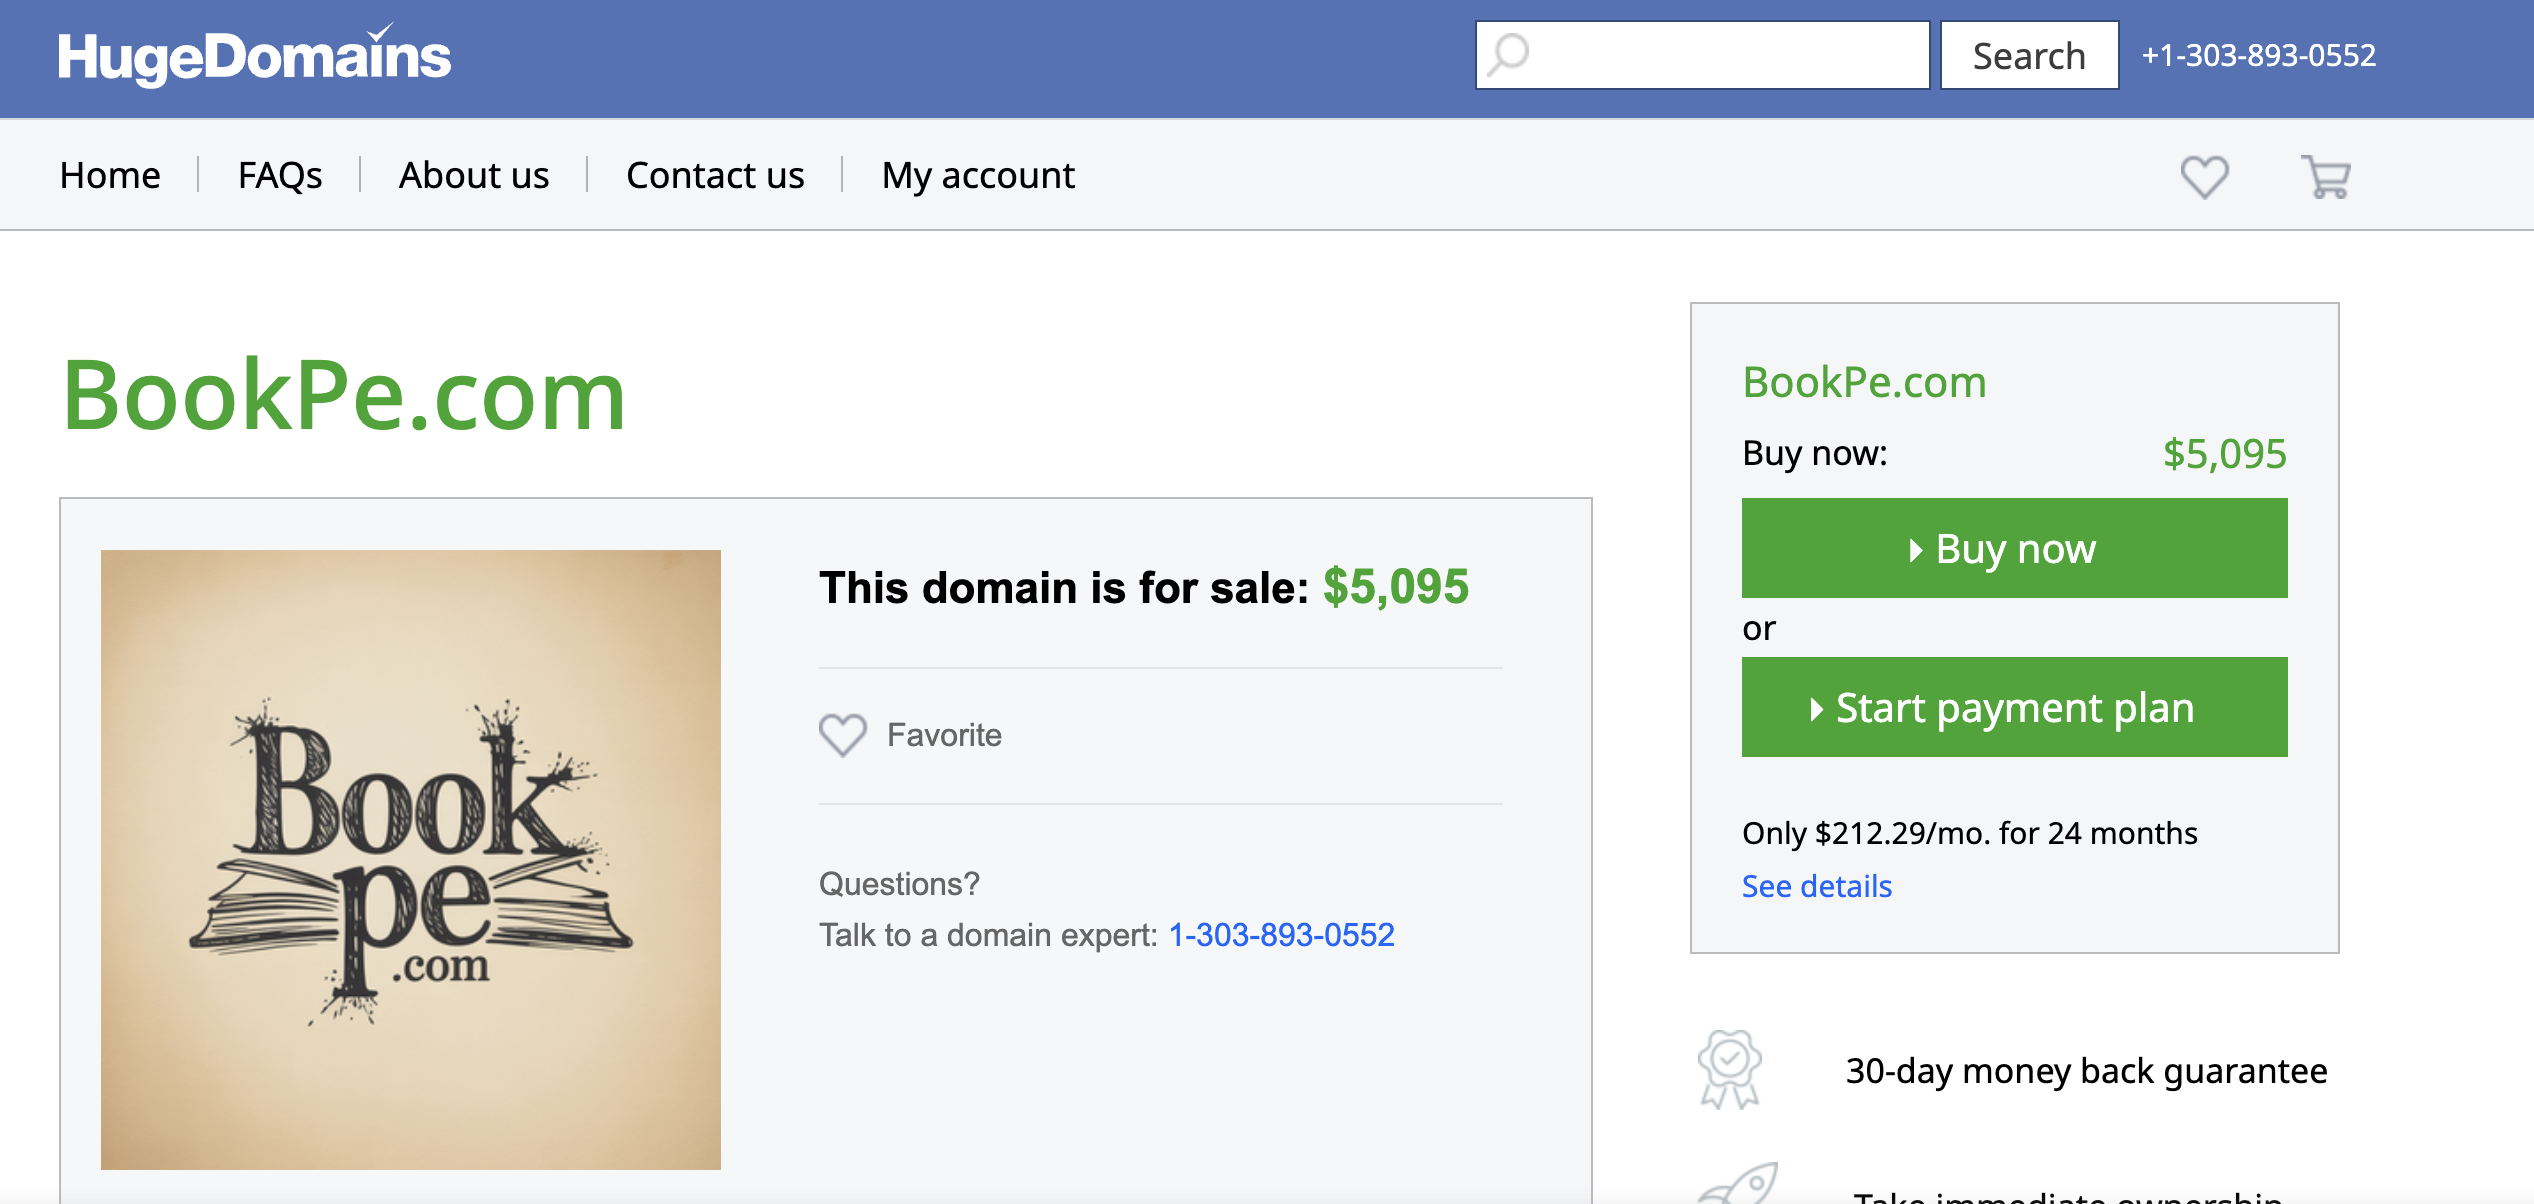The height and width of the screenshot is (1204, 2534).
Task: Click BookPe.com title in purchase sidebar
Action: pyautogui.click(x=1864, y=382)
